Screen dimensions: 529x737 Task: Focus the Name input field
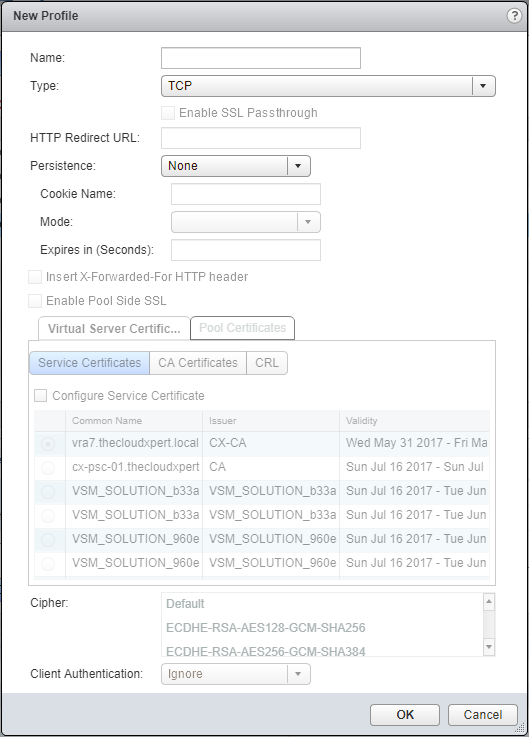[261, 58]
